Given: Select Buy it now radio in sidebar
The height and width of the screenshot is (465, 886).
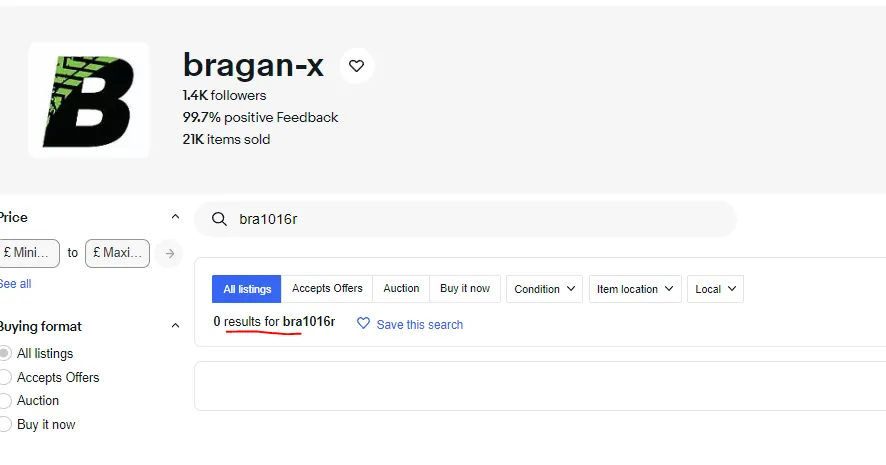Looking at the screenshot, I should [5, 424].
